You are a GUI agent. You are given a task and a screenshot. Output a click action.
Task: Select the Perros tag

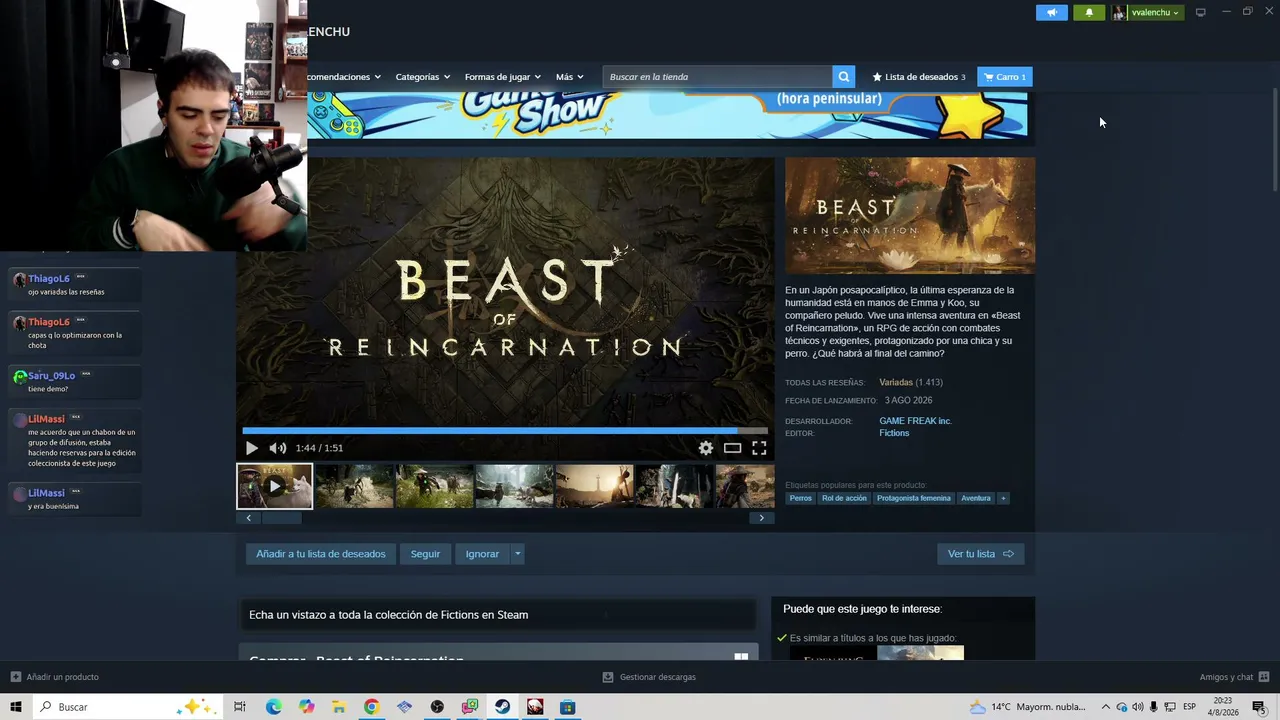point(801,498)
